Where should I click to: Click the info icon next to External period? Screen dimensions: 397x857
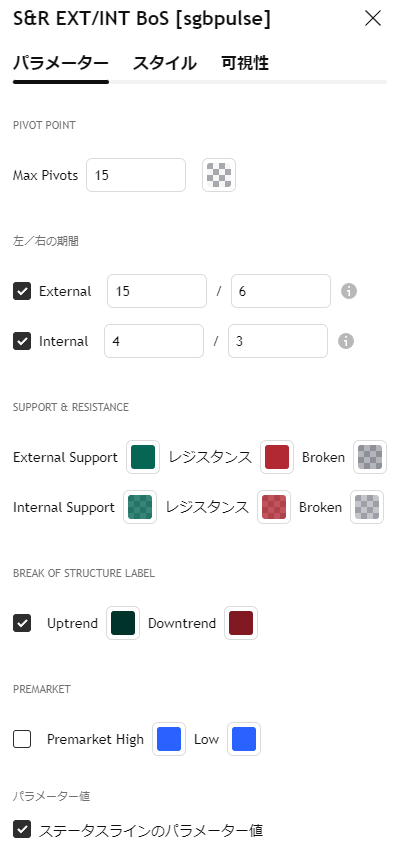349,291
